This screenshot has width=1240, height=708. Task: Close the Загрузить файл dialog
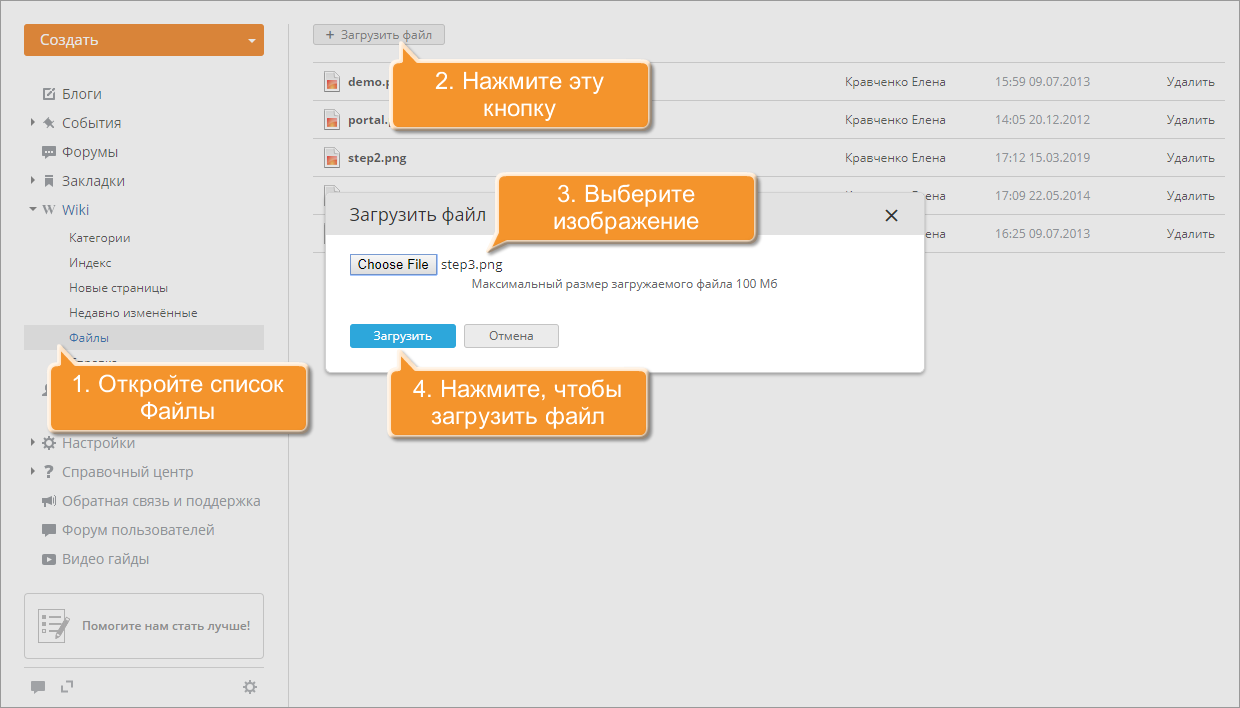(x=891, y=215)
